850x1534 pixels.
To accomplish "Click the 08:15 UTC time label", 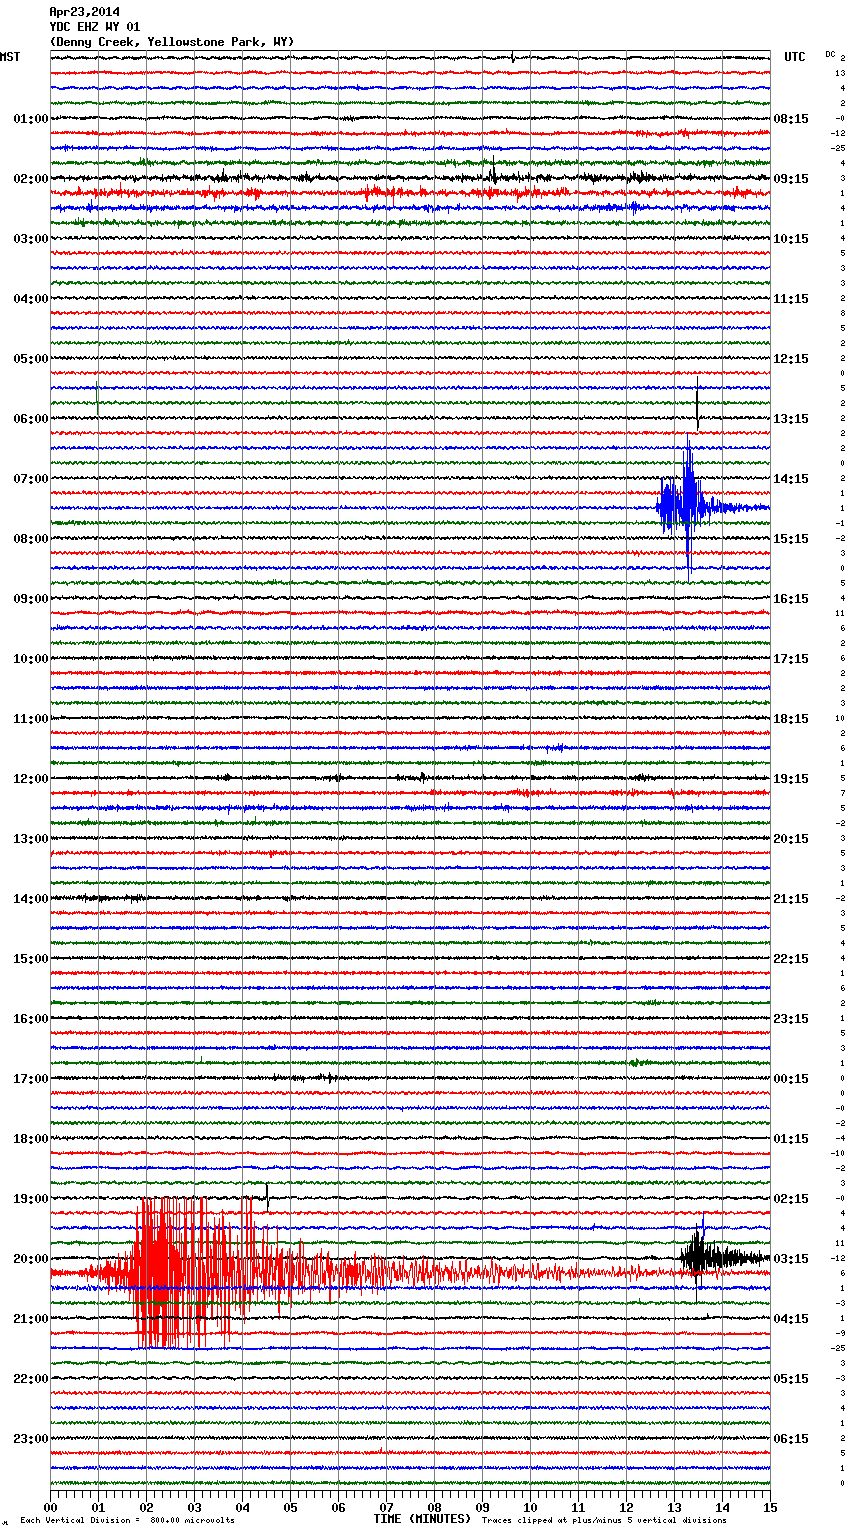I will [791, 119].
